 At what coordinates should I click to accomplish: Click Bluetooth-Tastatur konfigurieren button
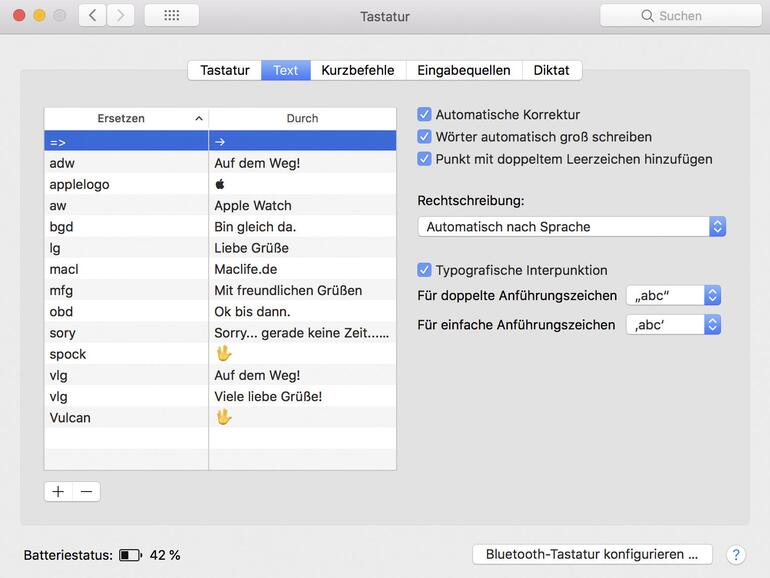[592, 554]
